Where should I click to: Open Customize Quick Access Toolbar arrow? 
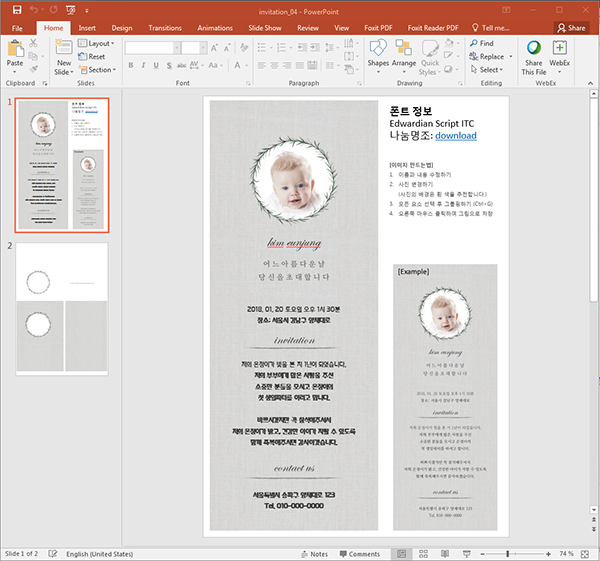87,11
